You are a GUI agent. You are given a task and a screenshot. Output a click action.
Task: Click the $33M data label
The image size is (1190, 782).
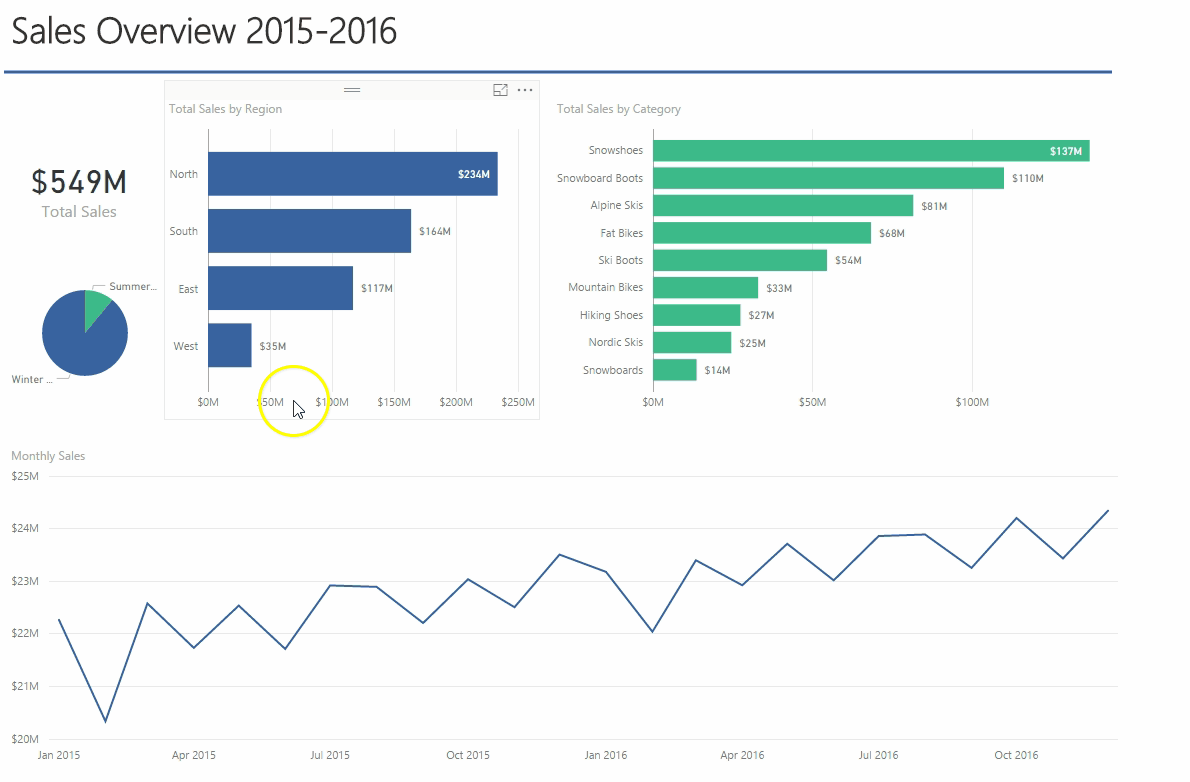point(779,289)
